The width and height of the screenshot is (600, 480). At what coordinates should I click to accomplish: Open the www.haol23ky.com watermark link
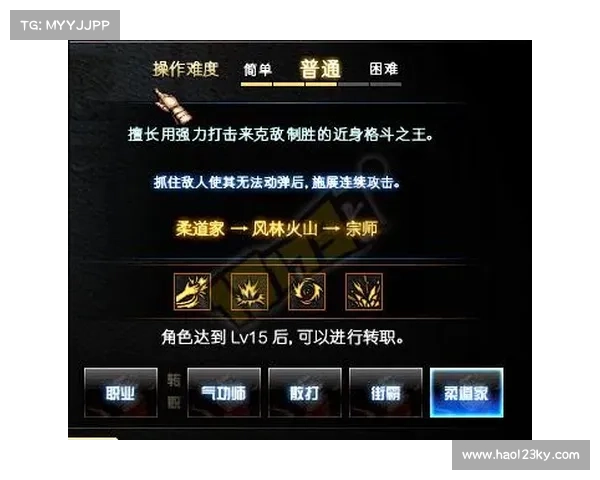(521, 455)
